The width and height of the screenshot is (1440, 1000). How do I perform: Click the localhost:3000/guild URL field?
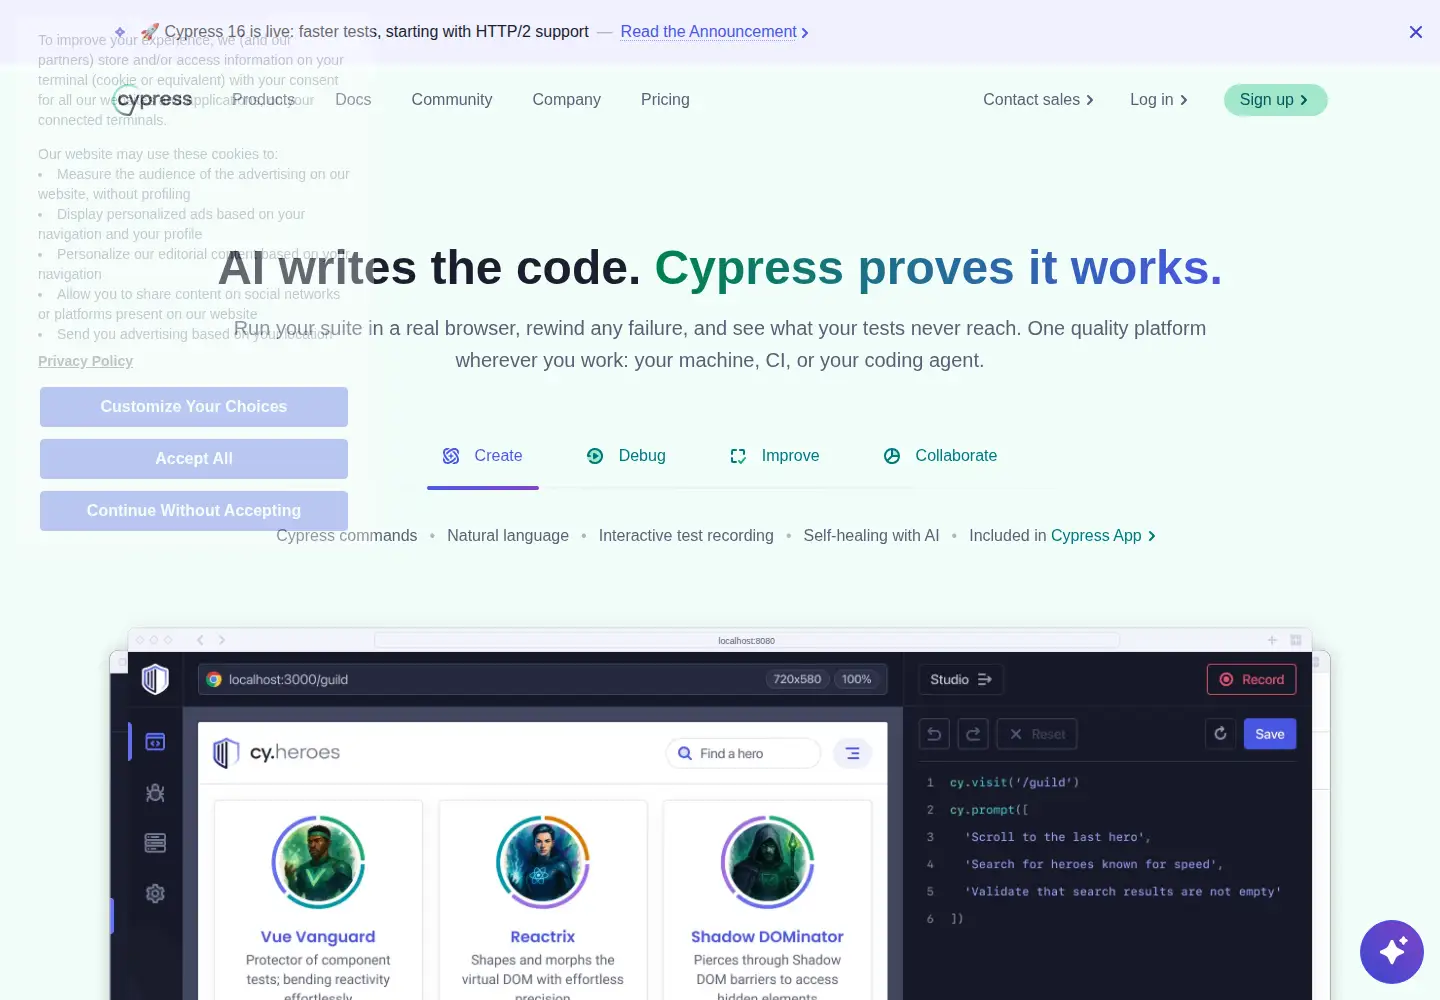[x=542, y=680]
